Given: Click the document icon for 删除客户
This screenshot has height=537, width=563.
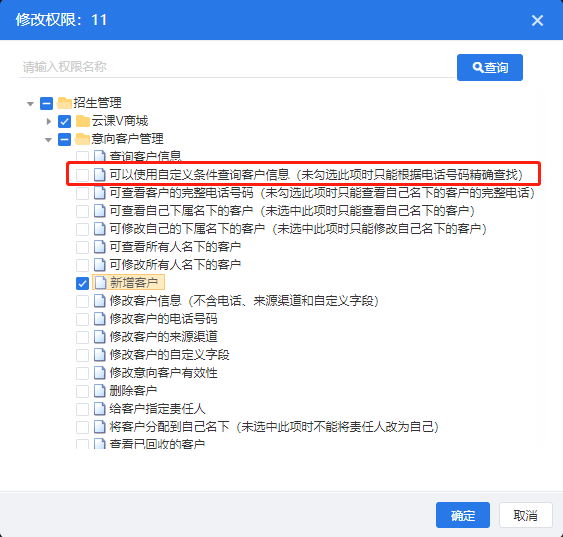Looking at the screenshot, I should [99, 391].
